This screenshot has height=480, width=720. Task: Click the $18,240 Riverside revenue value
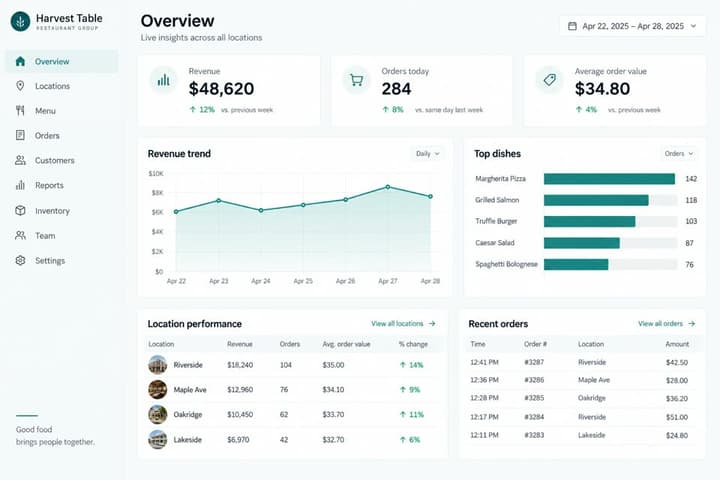pyautogui.click(x=240, y=365)
